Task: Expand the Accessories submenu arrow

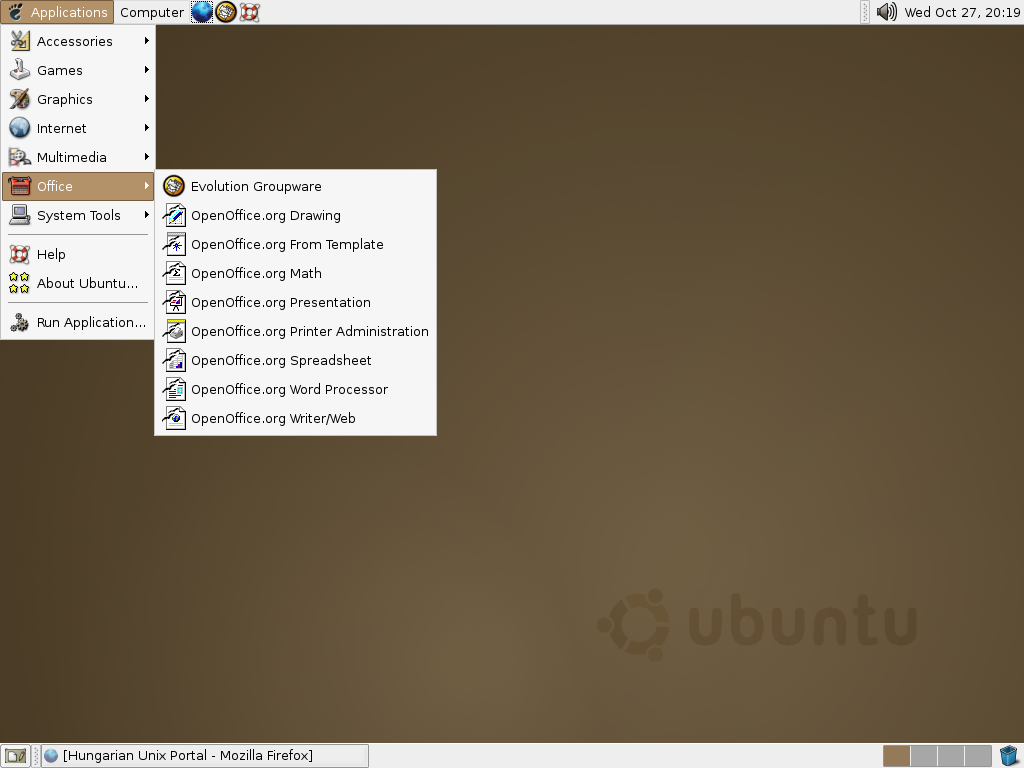Action: pyautogui.click(x=146, y=40)
